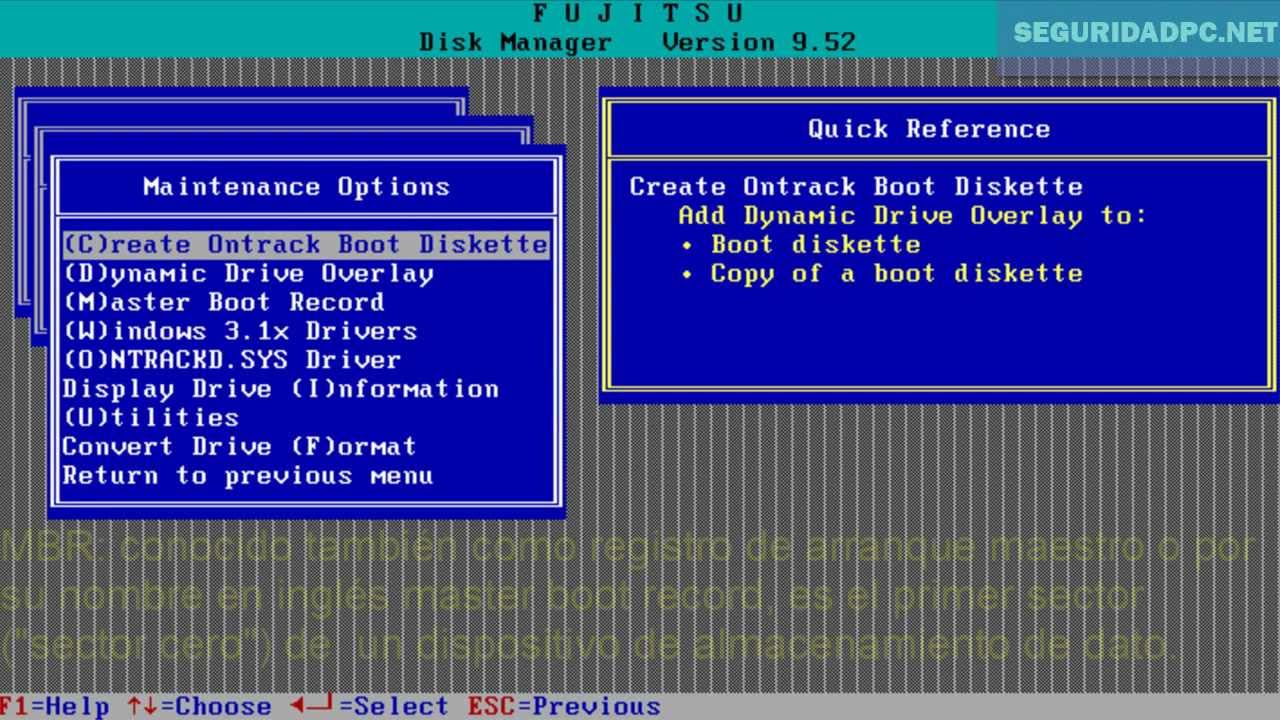Select the (U)tilities menu entry
The width and height of the screenshot is (1280, 720).
click(151, 418)
